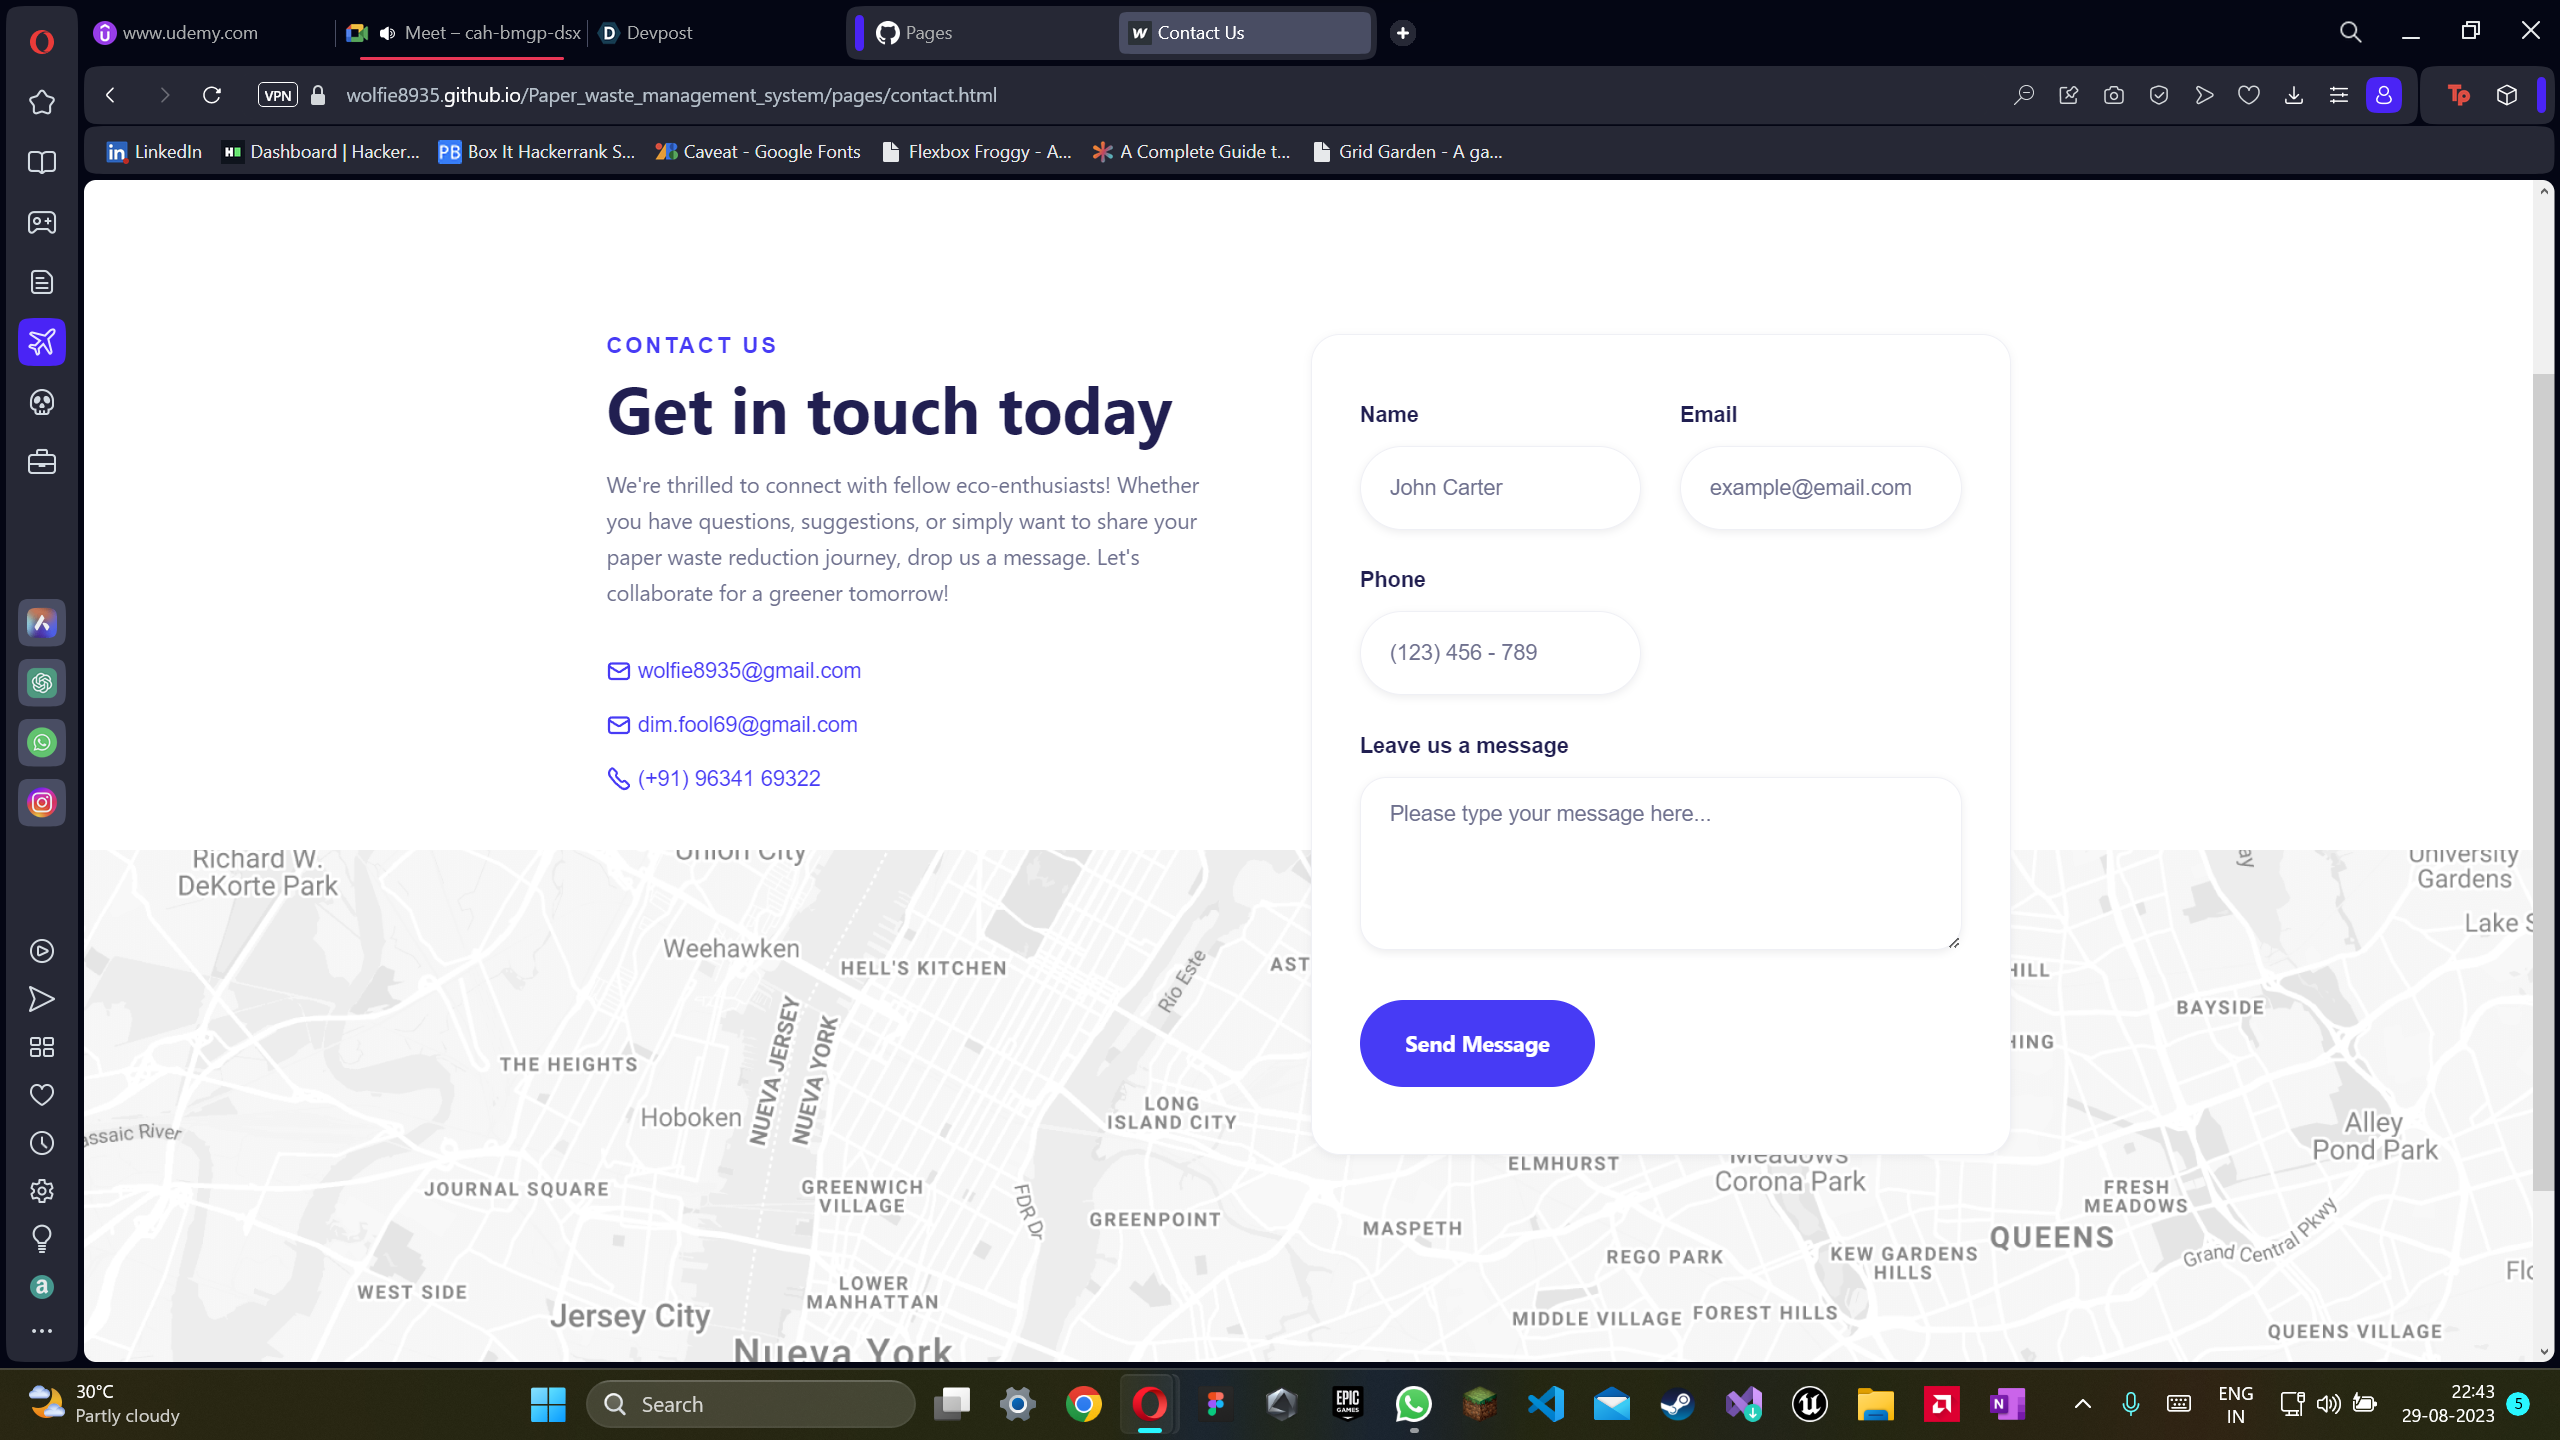This screenshot has width=2560, height=1440.
Task: Click the Phone number input field
Action: (1499, 653)
